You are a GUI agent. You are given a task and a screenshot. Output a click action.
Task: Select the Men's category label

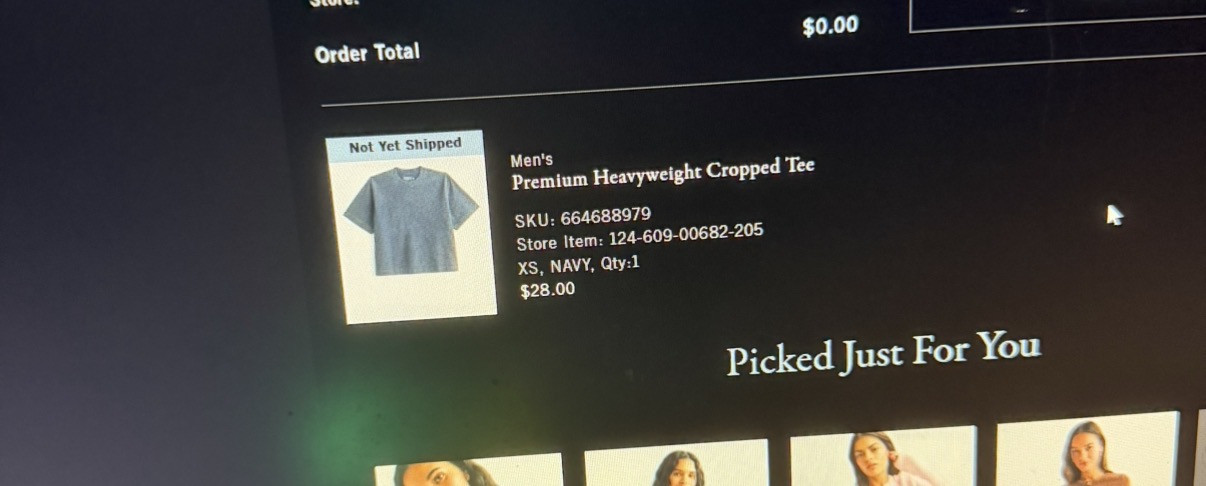(531, 160)
